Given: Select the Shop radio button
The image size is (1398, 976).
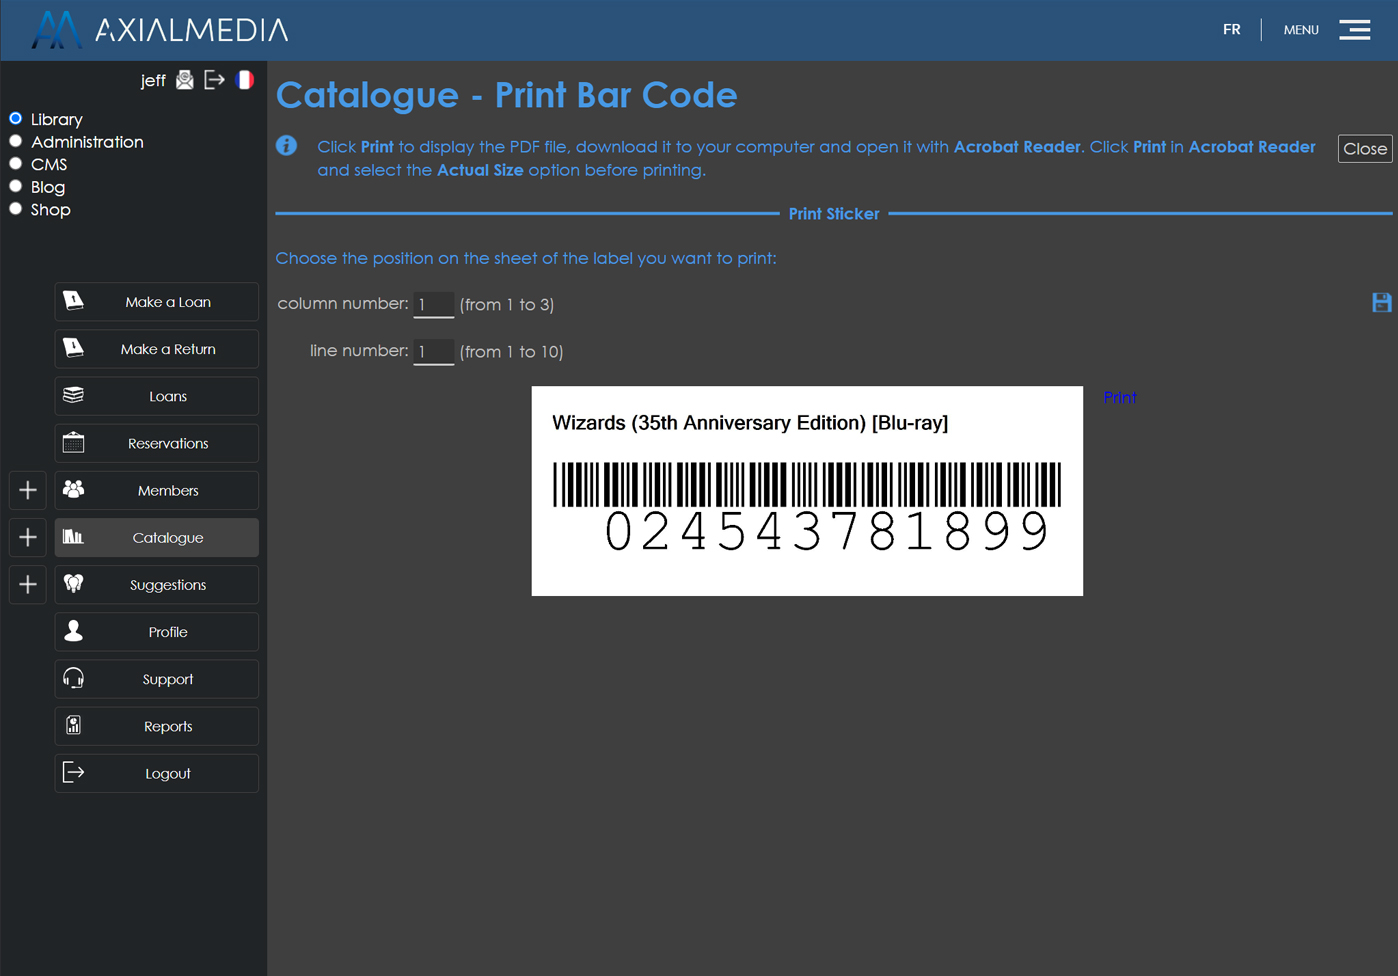Looking at the screenshot, I should point(16,209).
